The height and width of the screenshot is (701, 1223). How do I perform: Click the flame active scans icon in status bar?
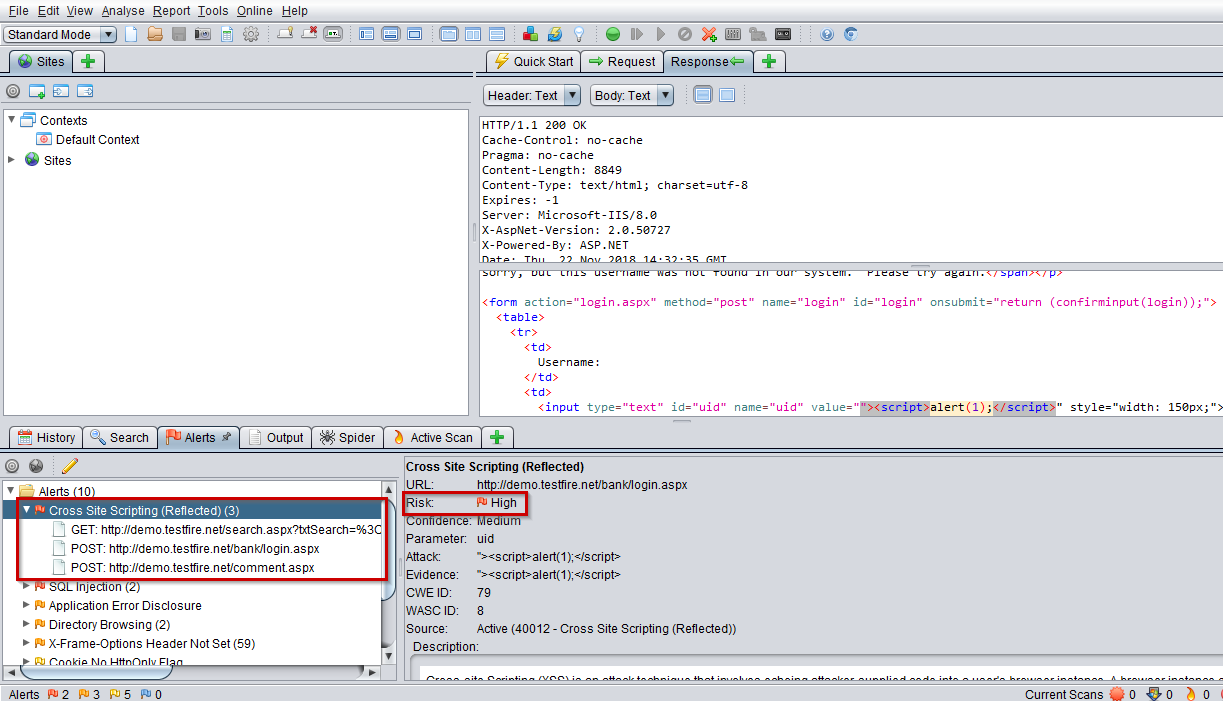1191,694
